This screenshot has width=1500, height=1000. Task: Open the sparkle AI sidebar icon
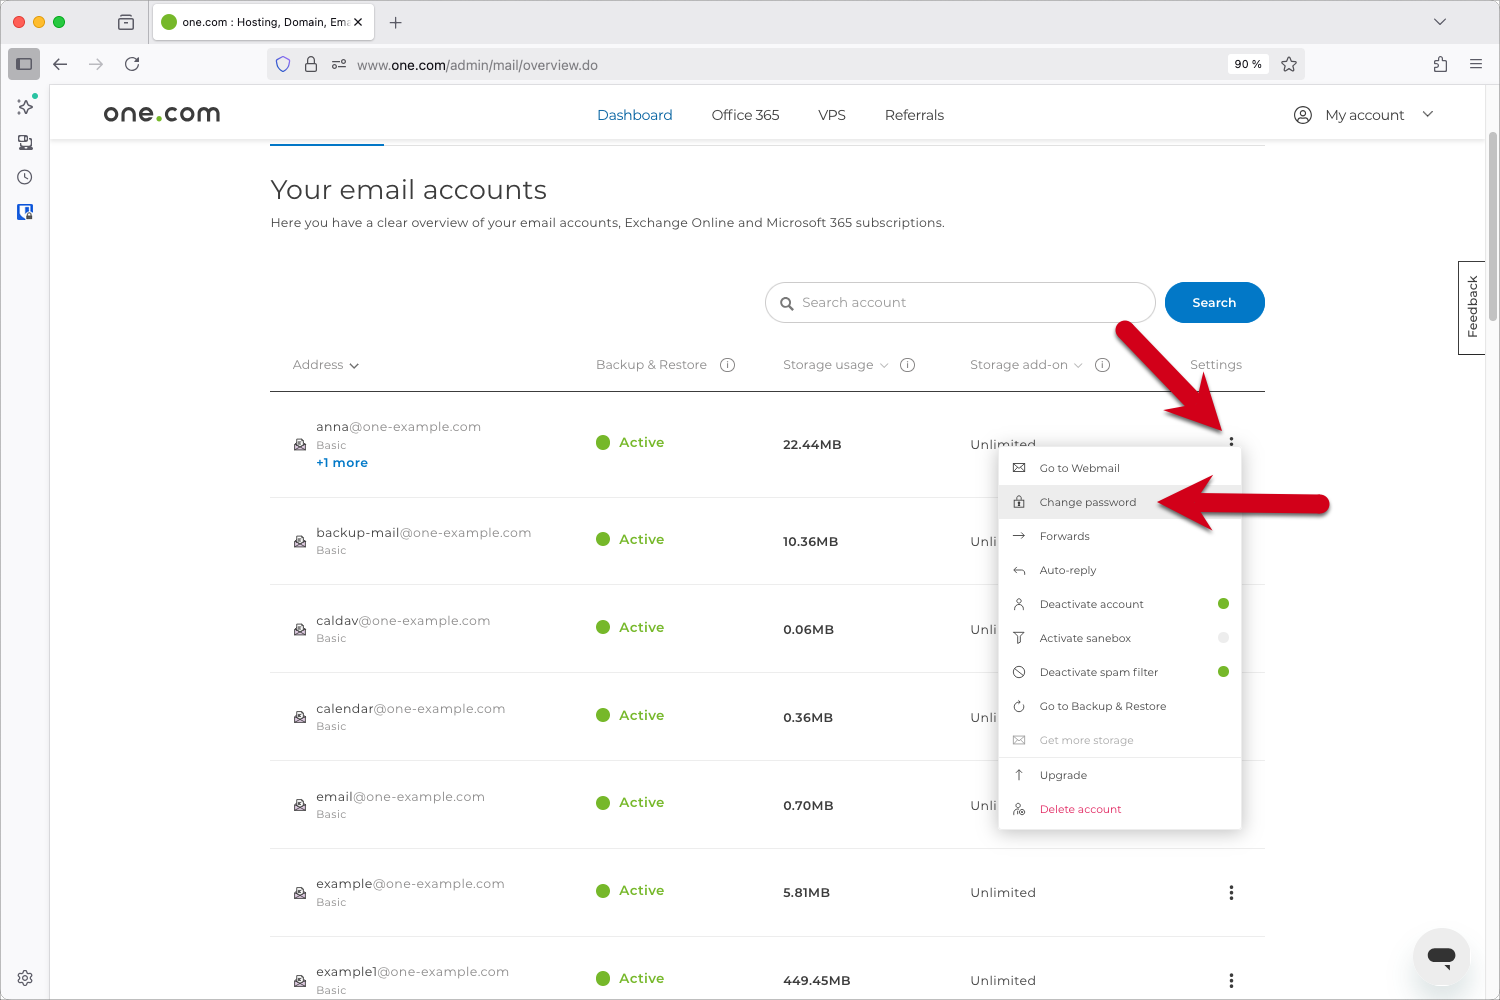24,106
